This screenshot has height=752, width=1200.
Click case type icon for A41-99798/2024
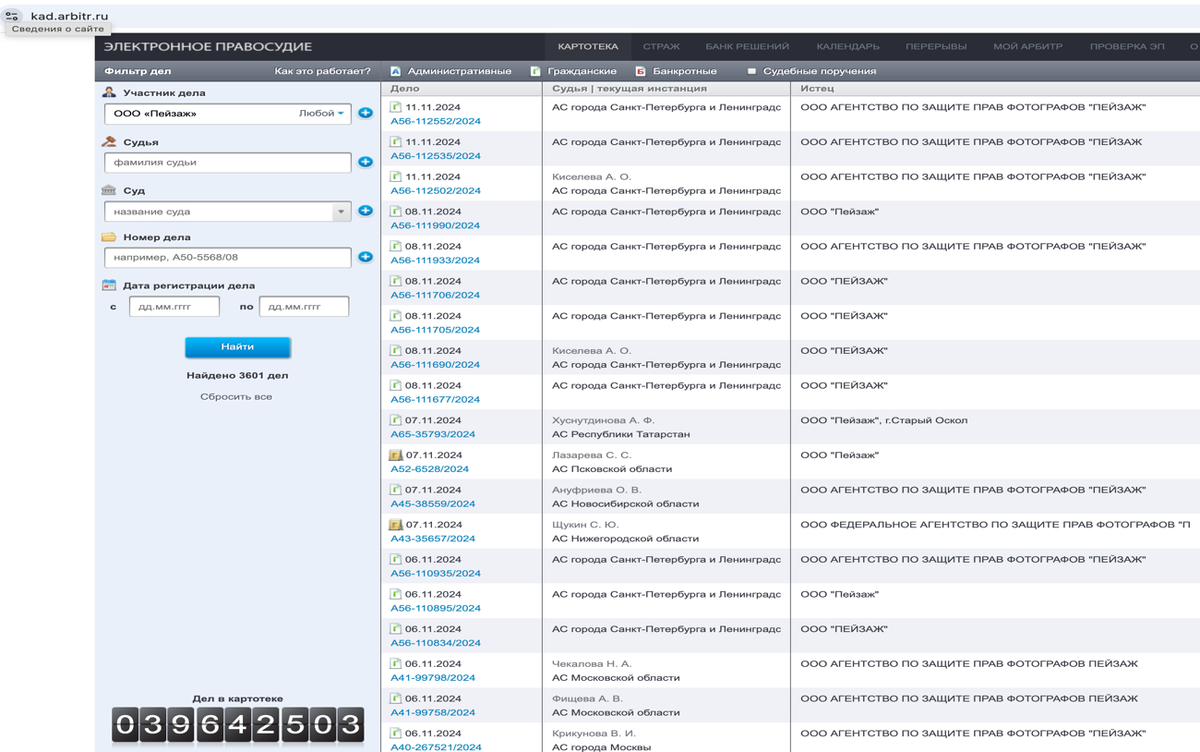[x=396, y=664]
